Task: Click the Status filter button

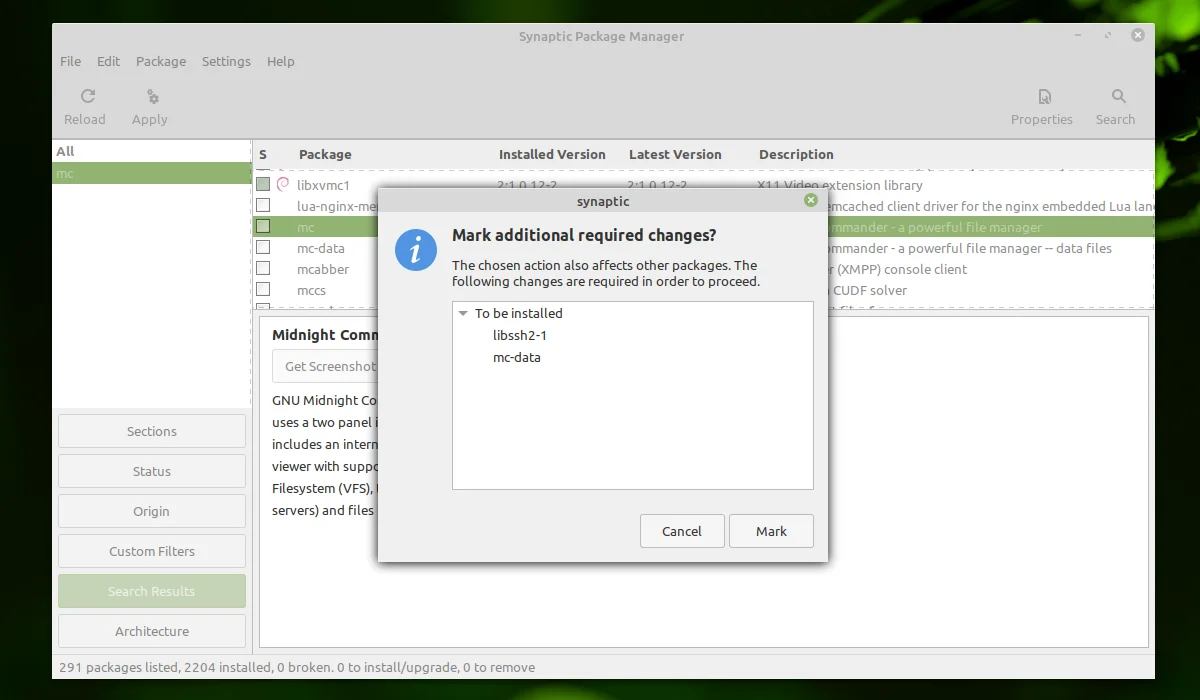Action: pos(152,471)
